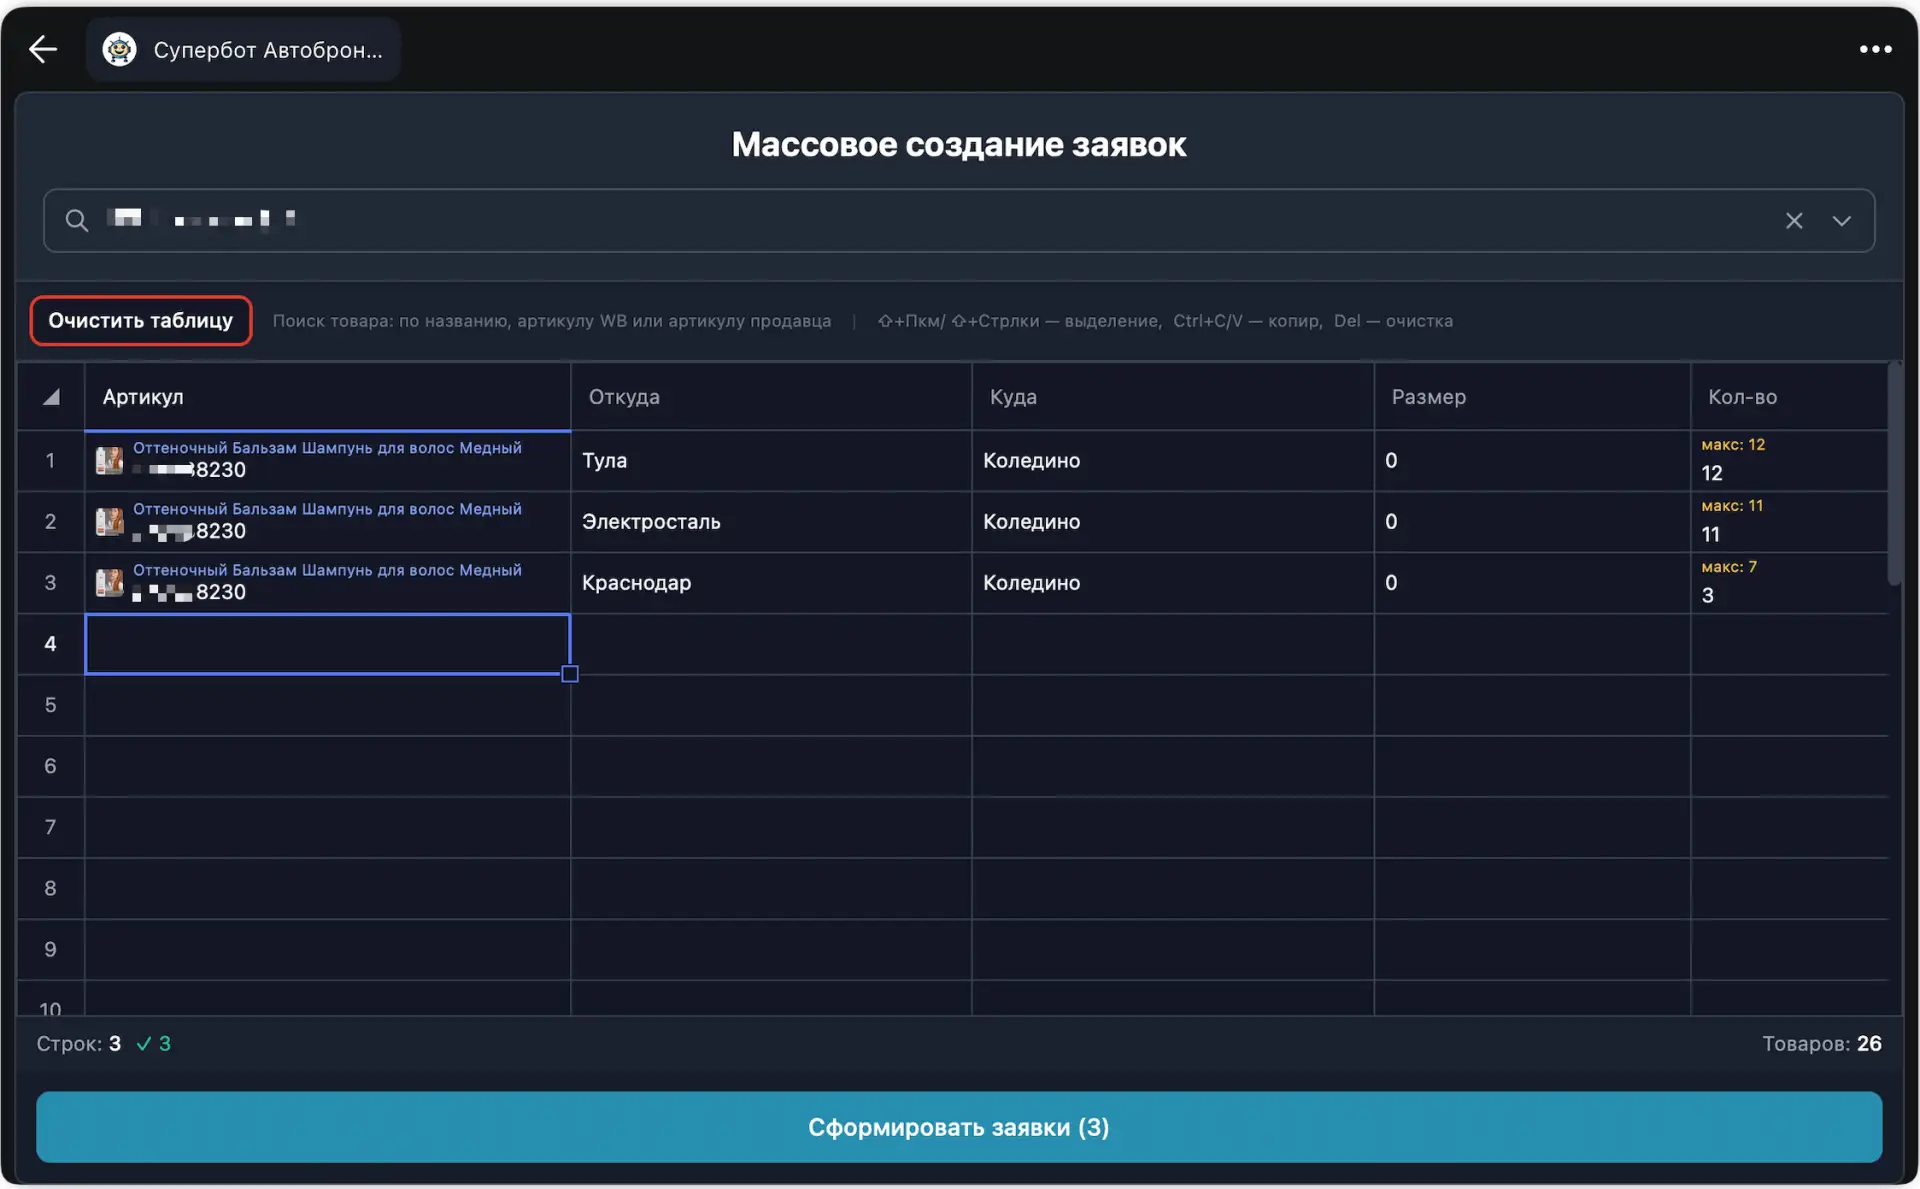The image size is (1920, 1189).
Task: Open the three-dots more menu
Action: (1875, 49)
